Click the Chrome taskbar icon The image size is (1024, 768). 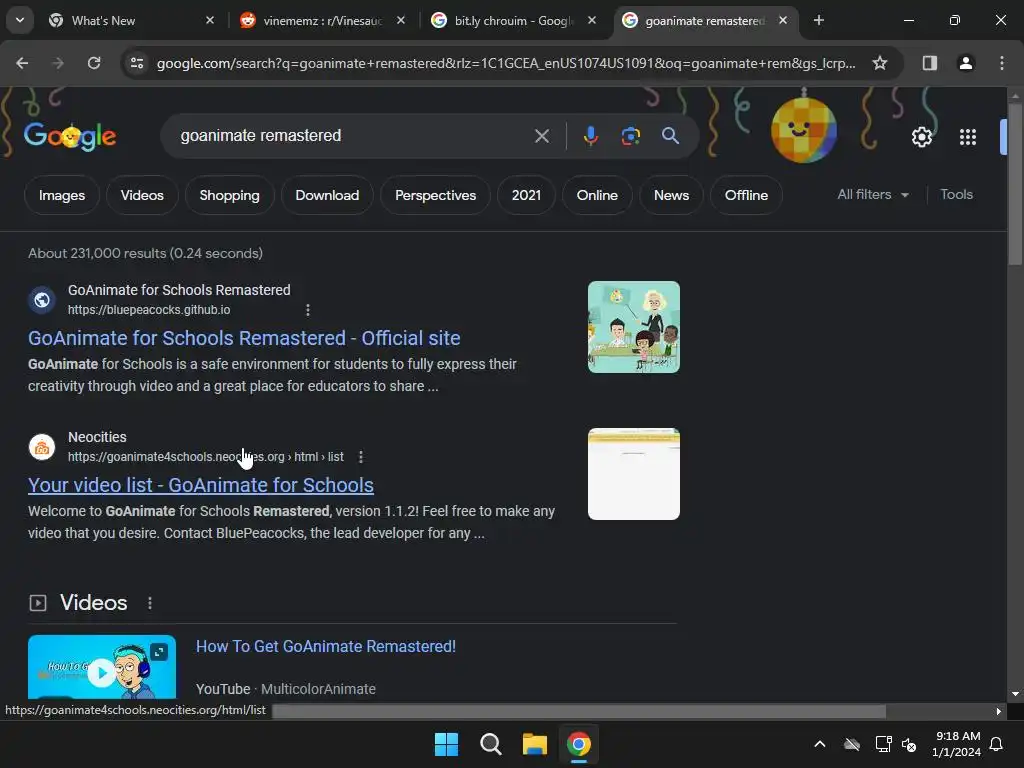click(579, 744)
